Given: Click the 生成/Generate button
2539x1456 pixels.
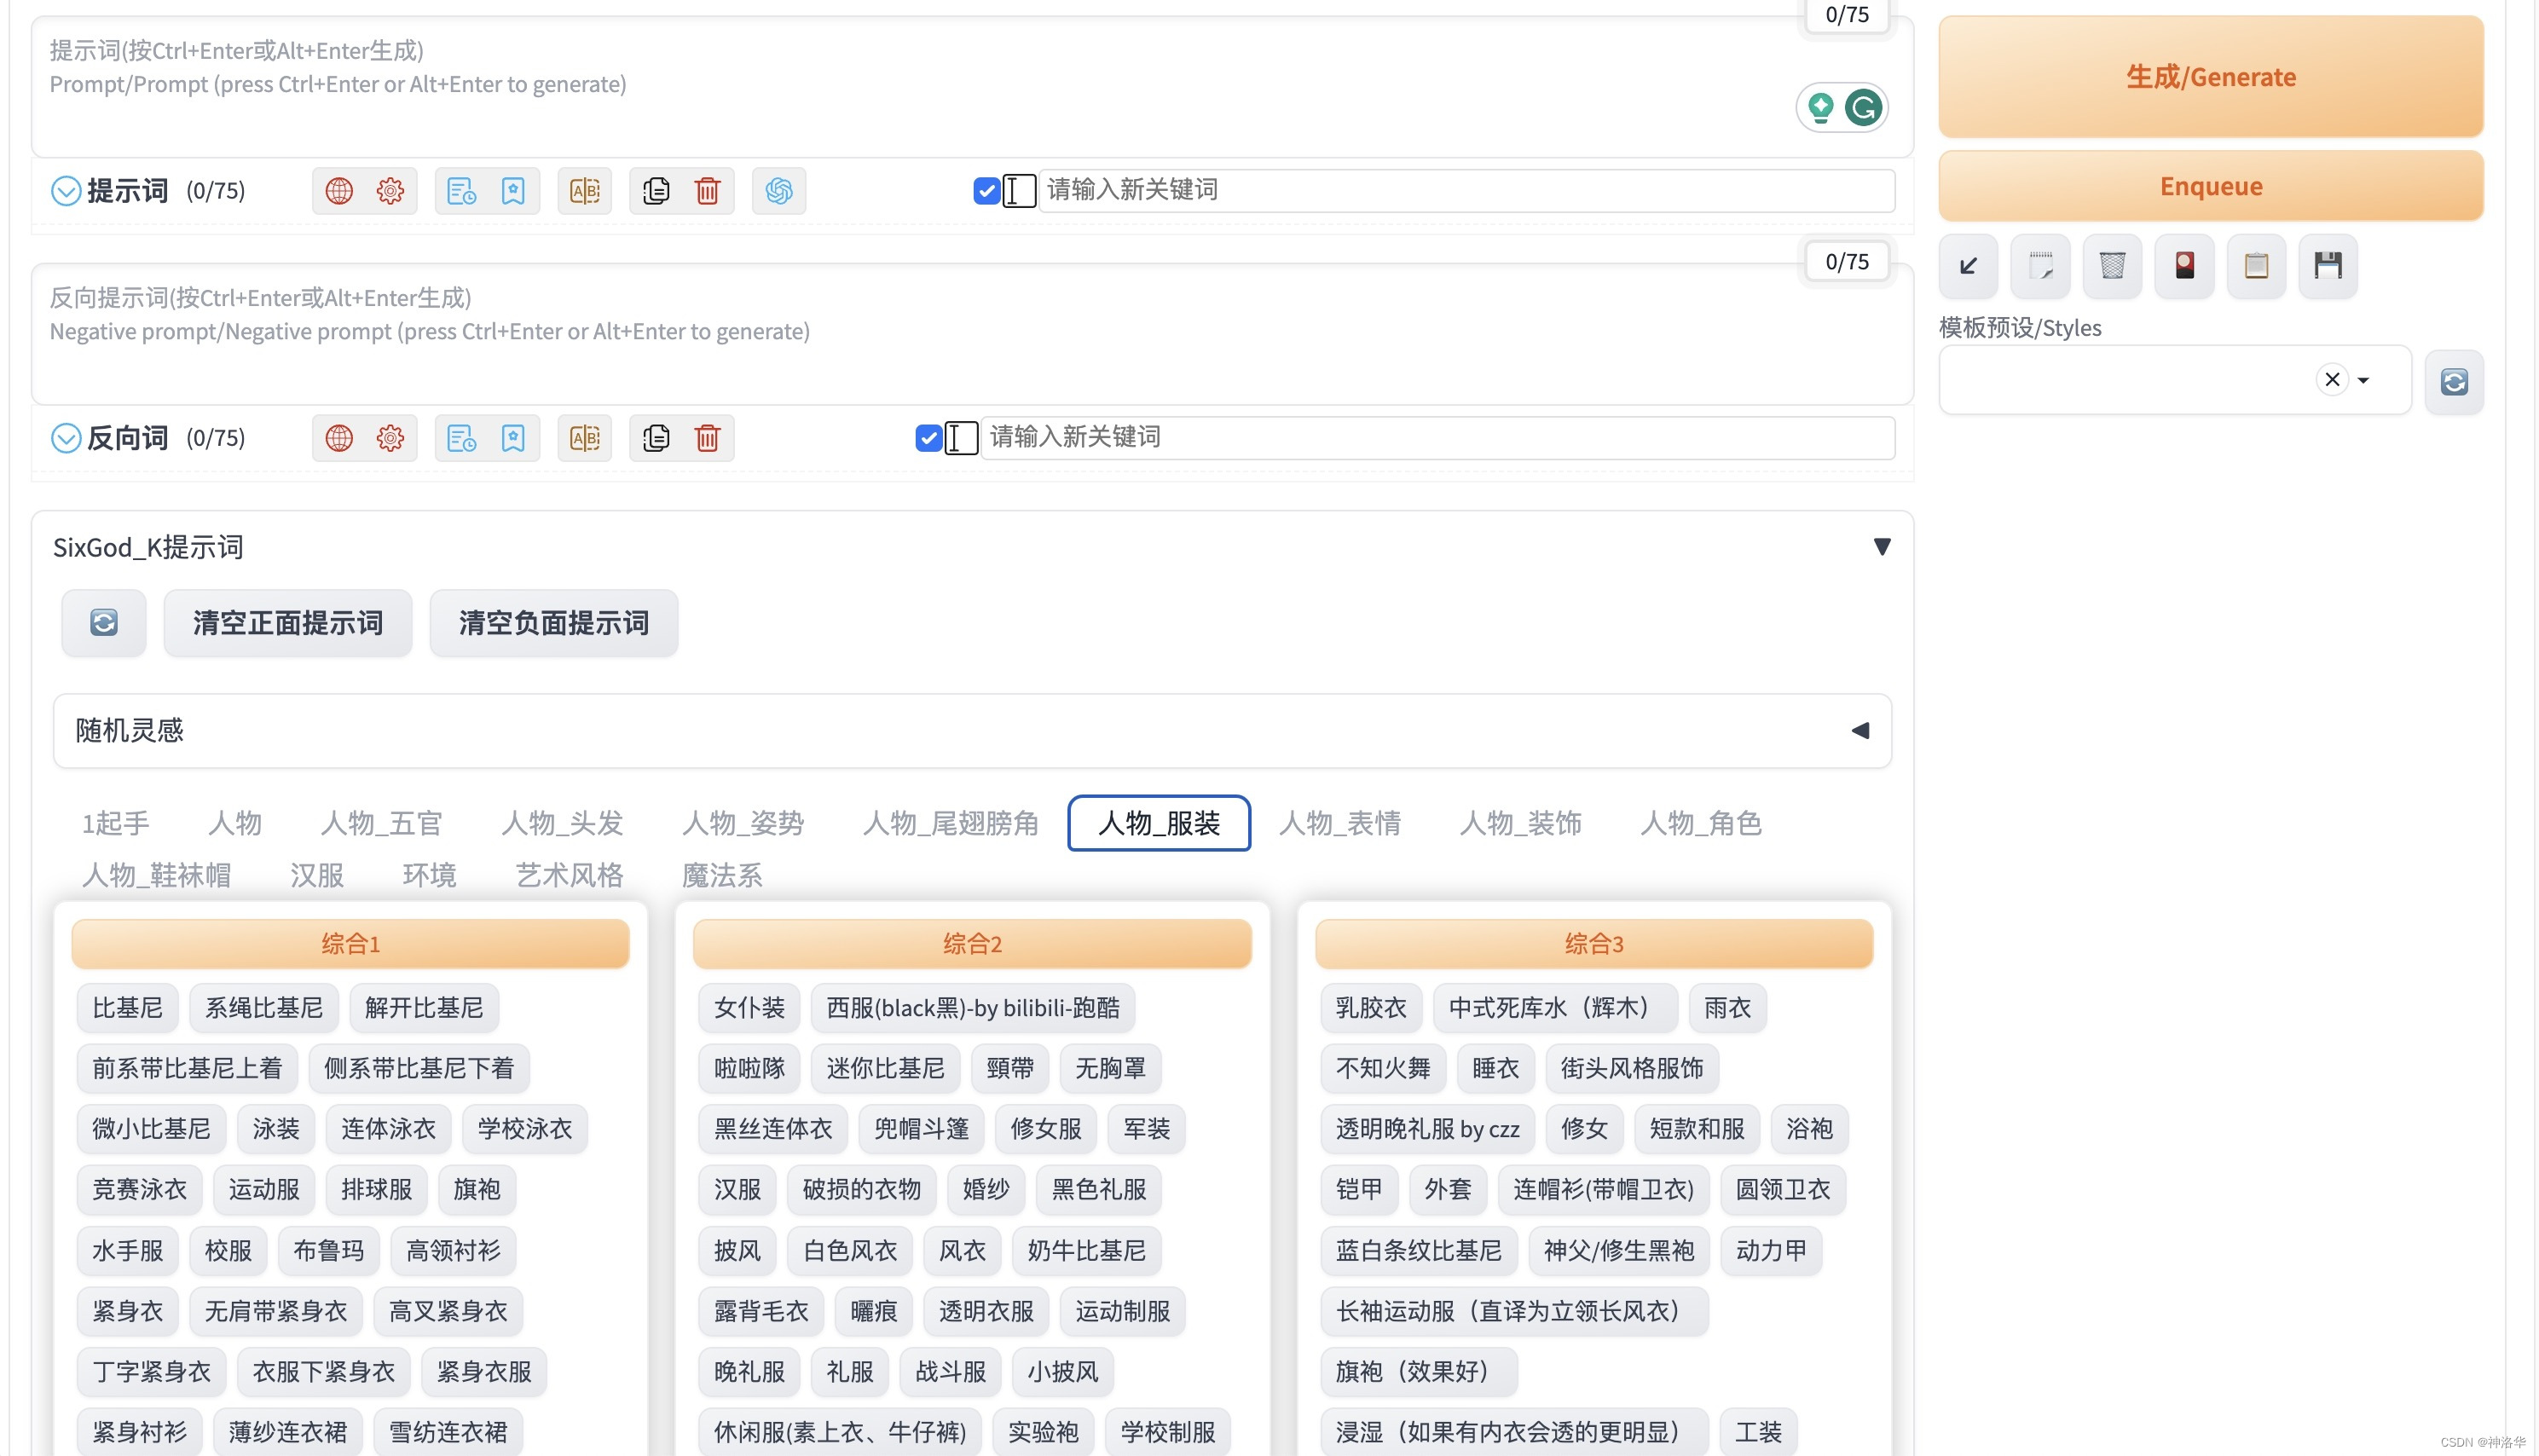Looking at the screenshot, I should tap(2210, 77).
